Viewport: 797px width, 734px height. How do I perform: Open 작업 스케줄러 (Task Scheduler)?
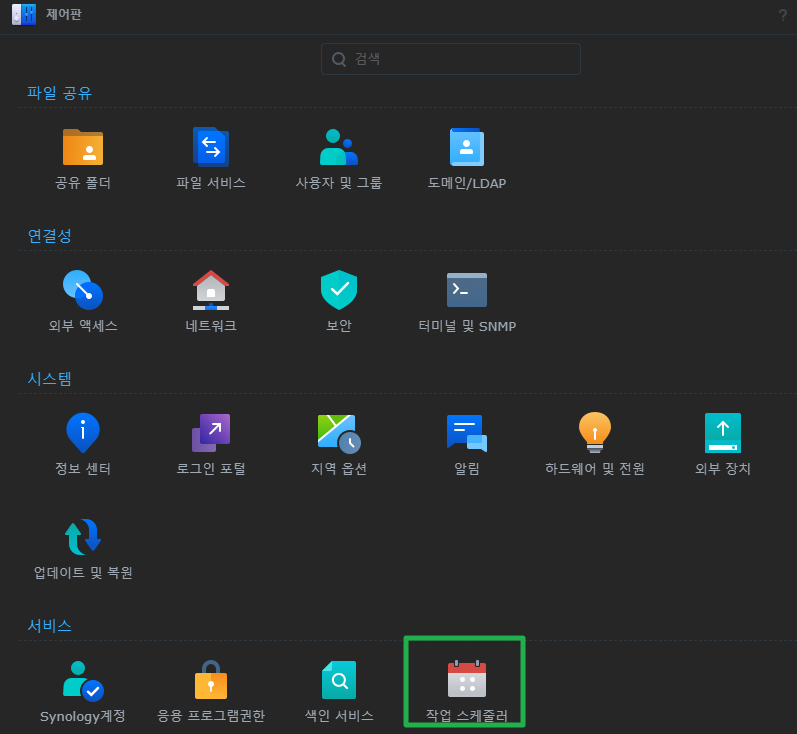tap(467, 680)
